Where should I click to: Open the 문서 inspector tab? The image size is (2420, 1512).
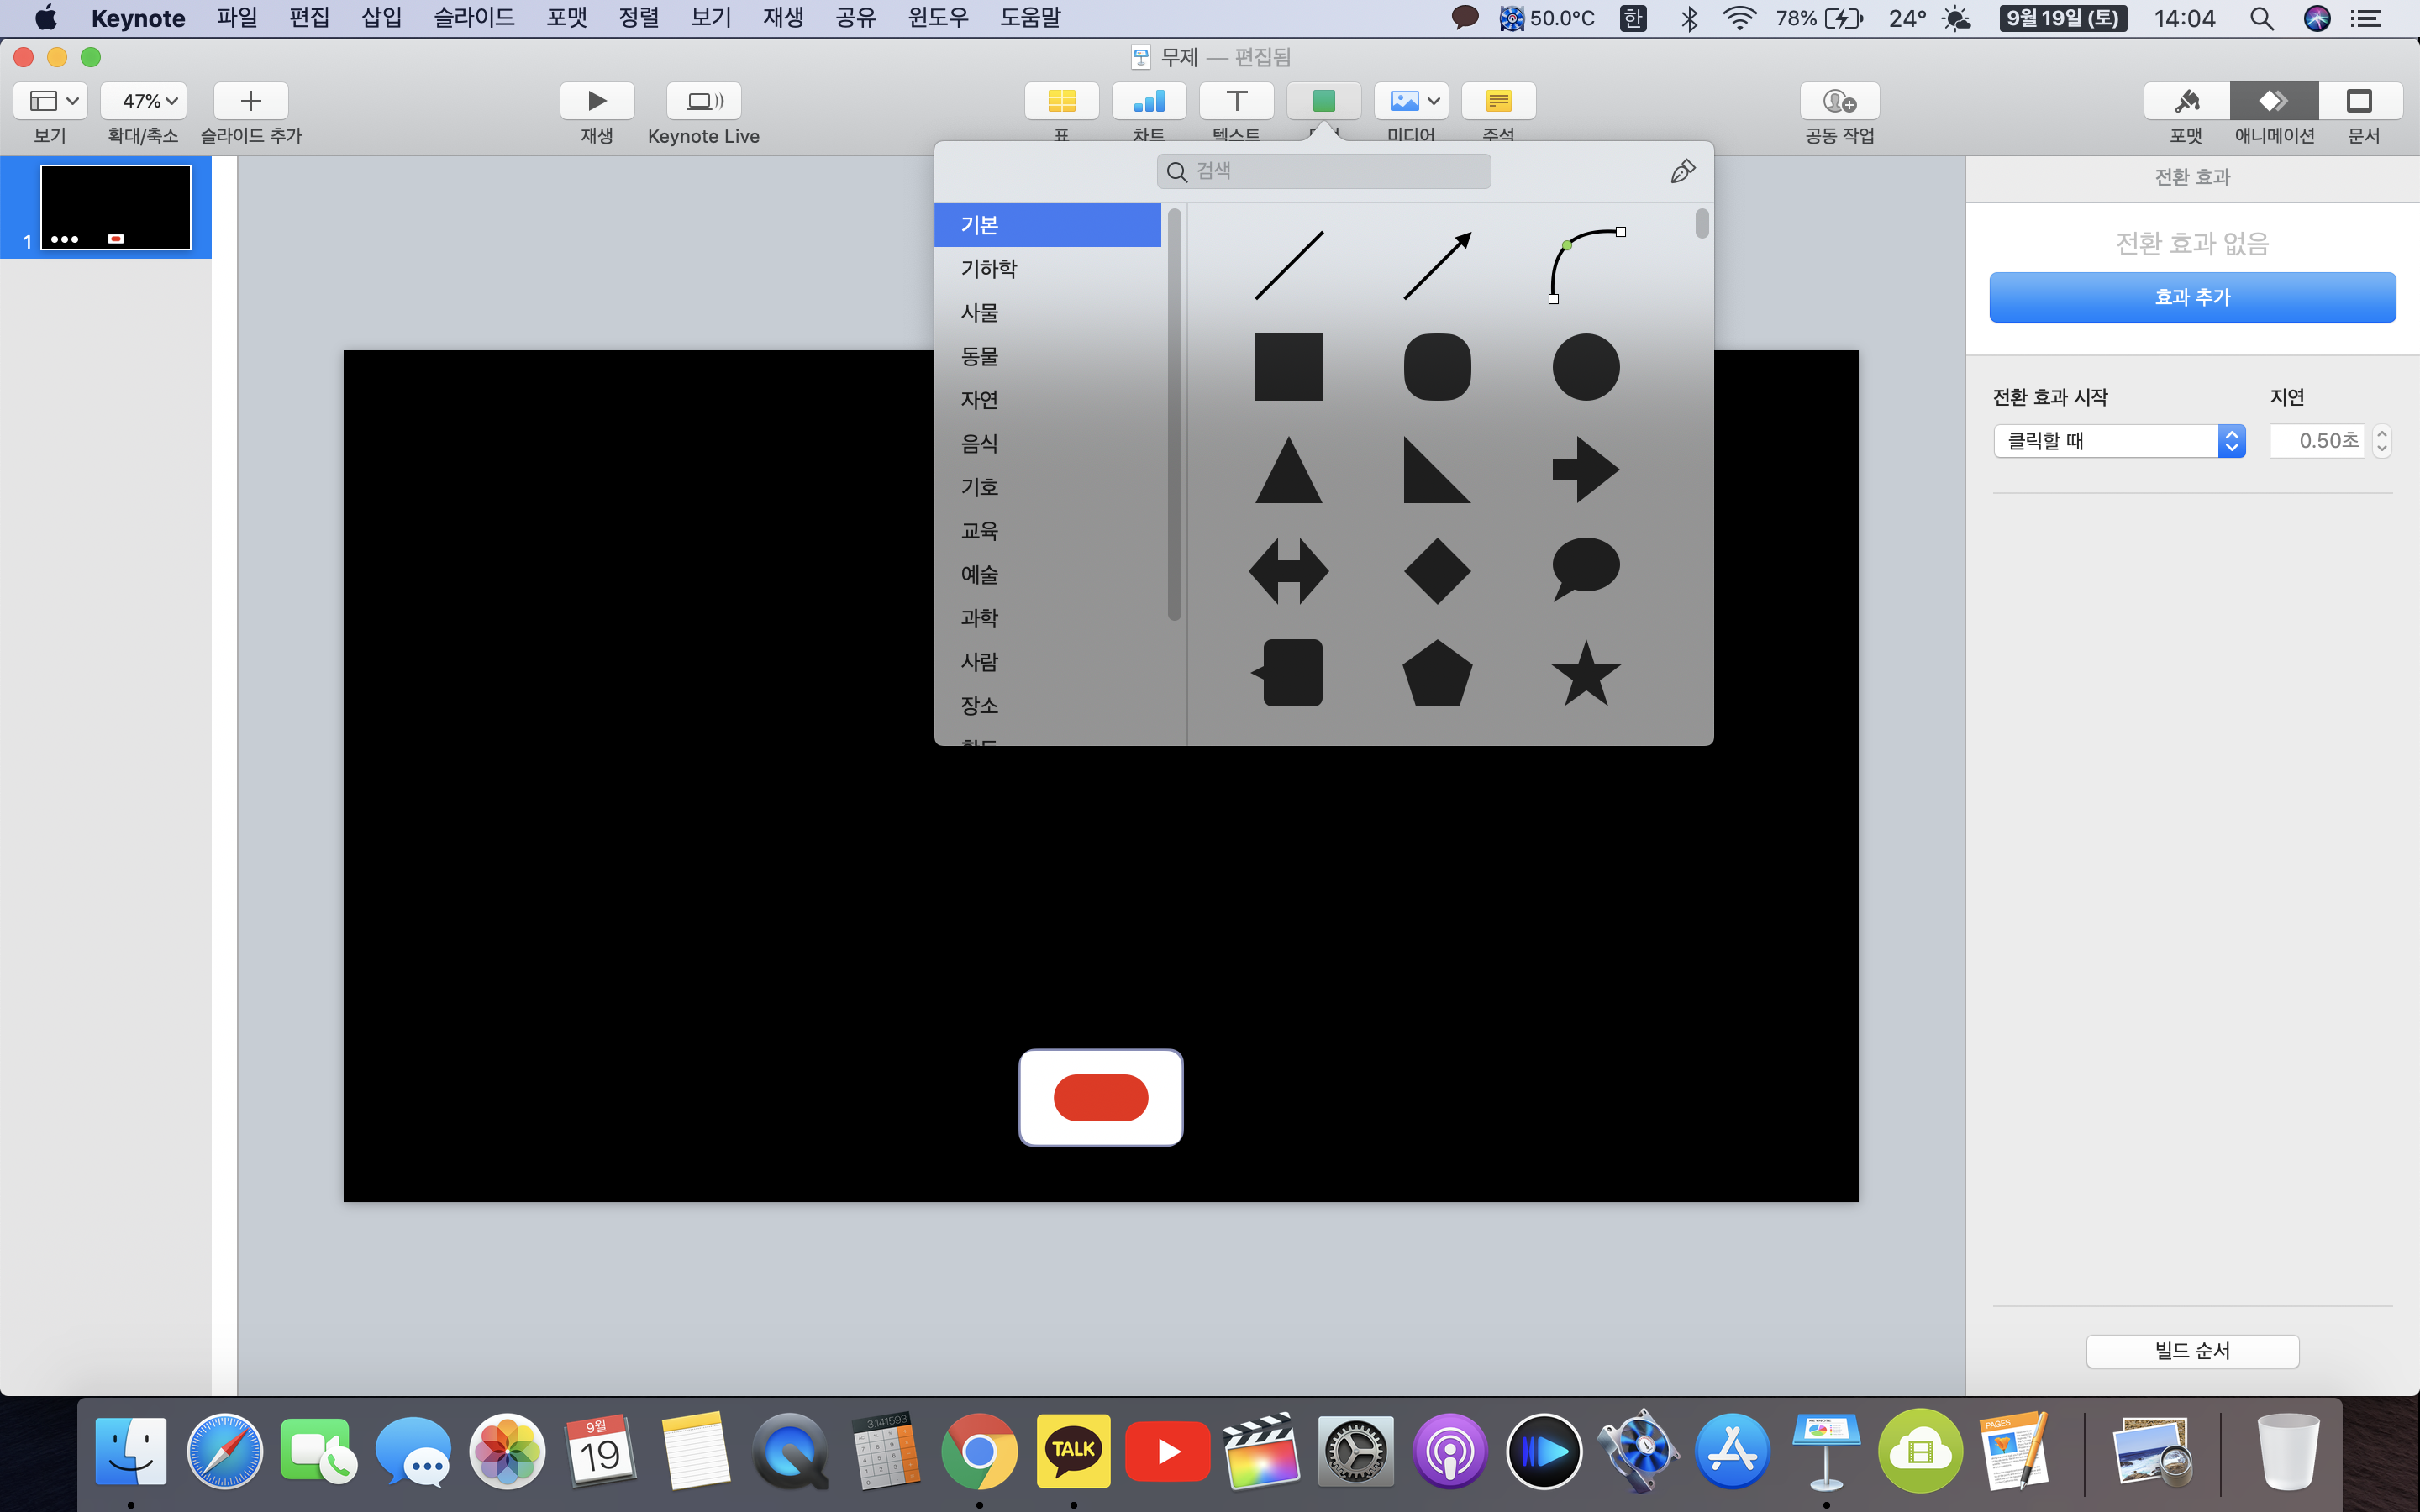2360,101
